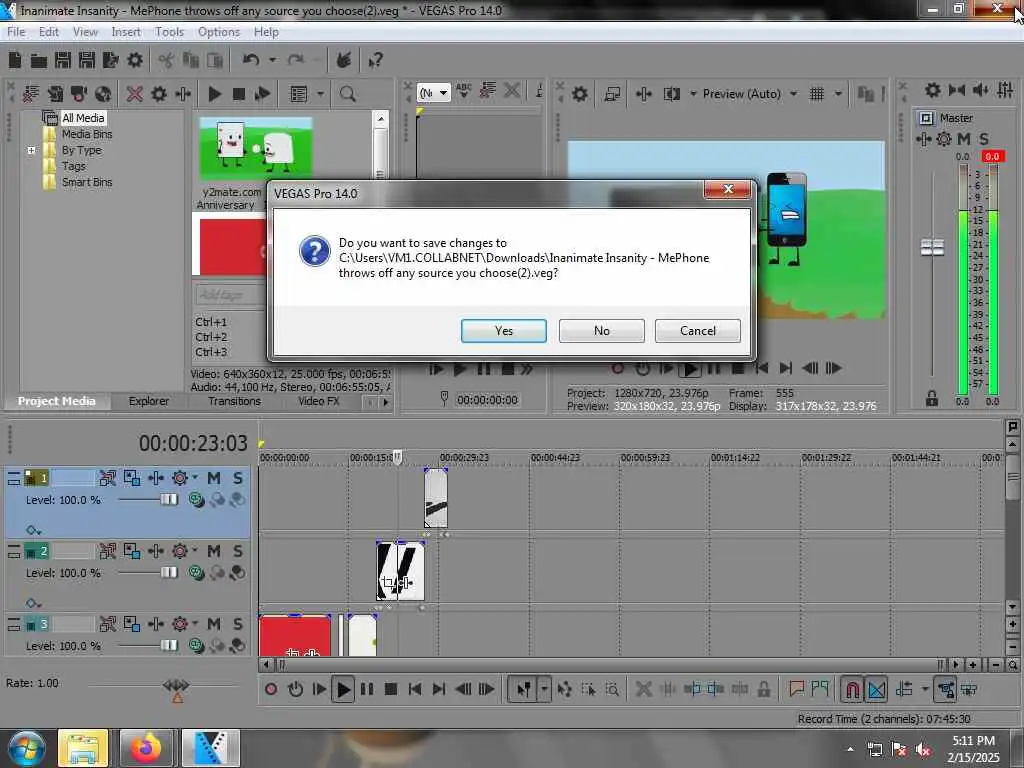Image resolution: width=1024 pixels, height=768 pixels.
Task: Open the Insert menu
Action: [126, 32]
